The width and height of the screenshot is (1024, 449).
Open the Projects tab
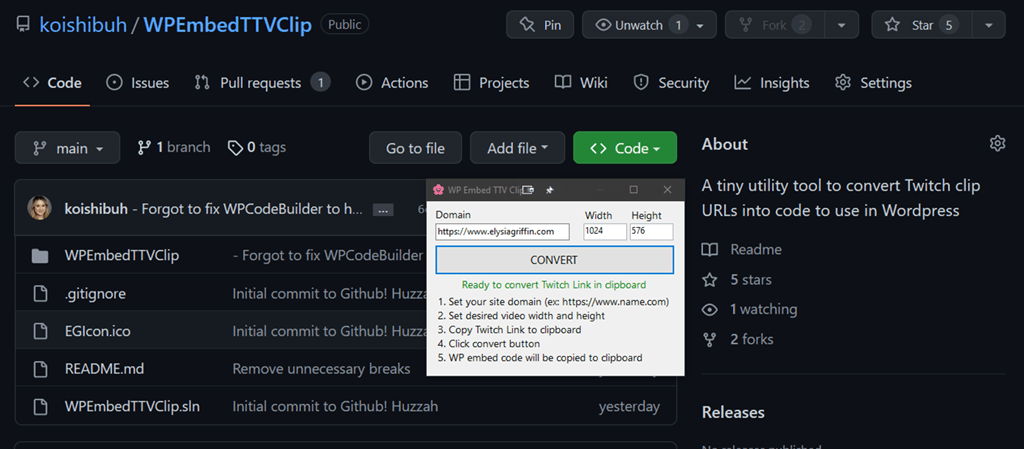[x=491, y=83]
